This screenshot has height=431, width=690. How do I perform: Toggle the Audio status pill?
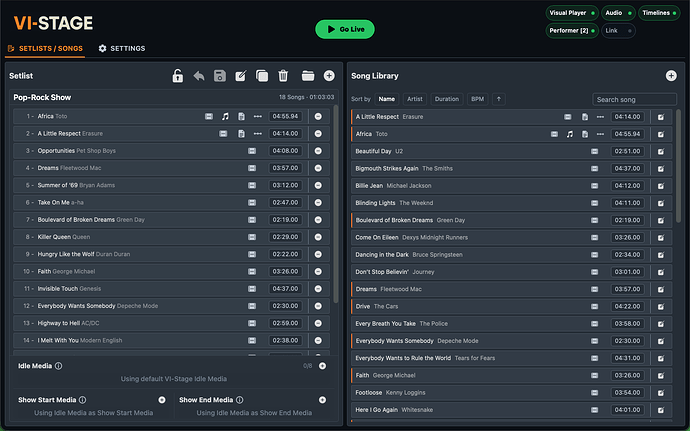[x=618, y=13]
